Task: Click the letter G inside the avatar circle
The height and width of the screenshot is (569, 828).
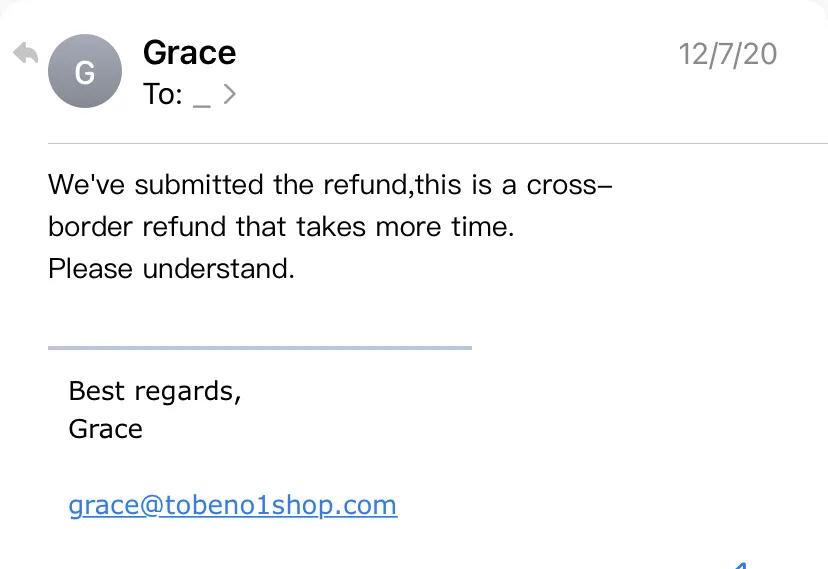Action: point(85,72)
